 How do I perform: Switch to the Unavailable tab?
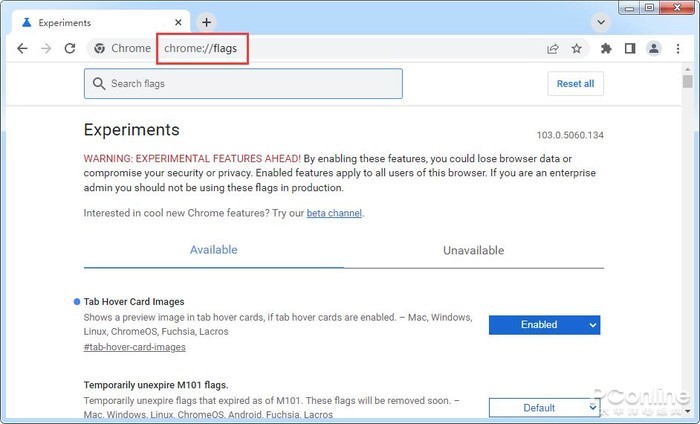pos(474,250)
